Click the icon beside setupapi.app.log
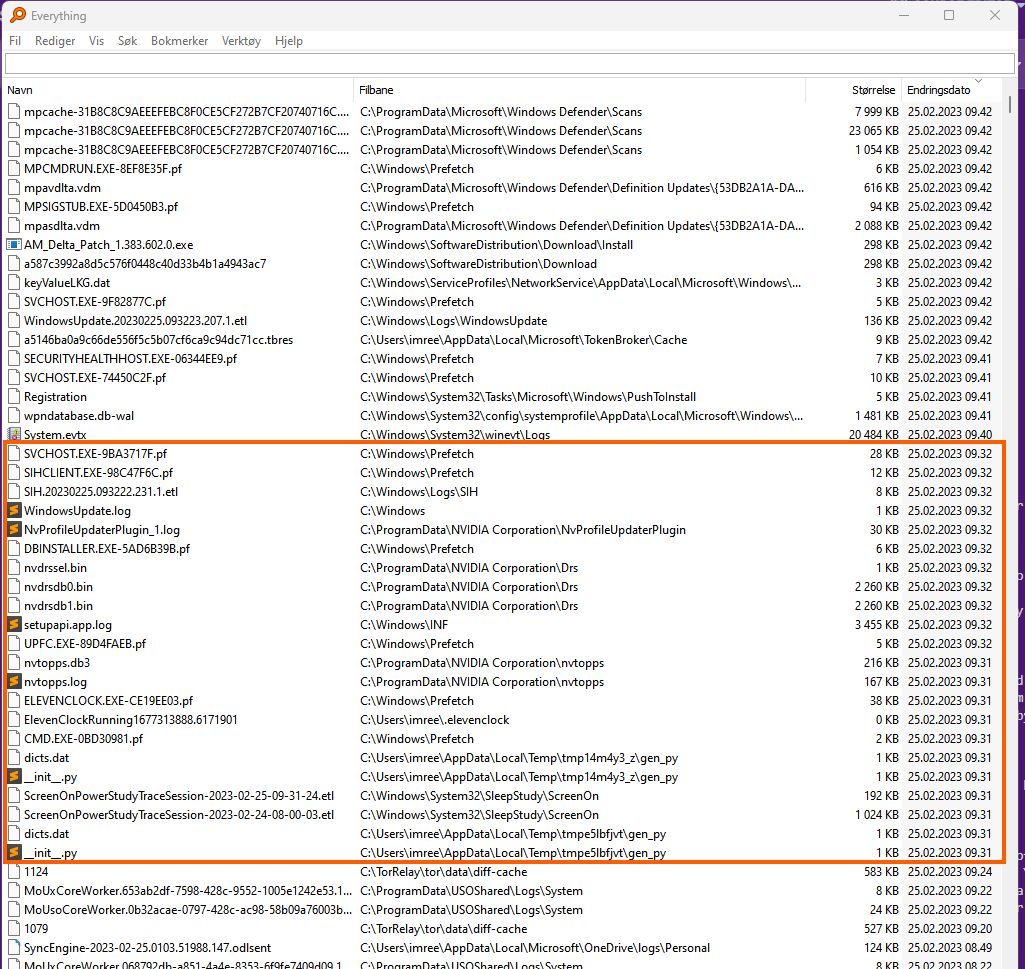The width and height of the screenshot is (1025, 969). point(14,624)
